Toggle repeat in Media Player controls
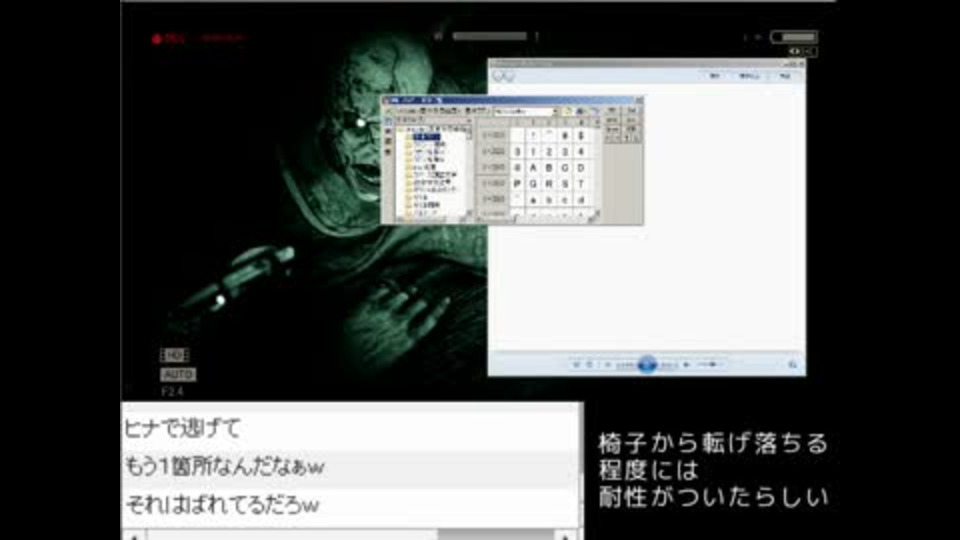Screen dimensions: 960x540 [590, 365]
